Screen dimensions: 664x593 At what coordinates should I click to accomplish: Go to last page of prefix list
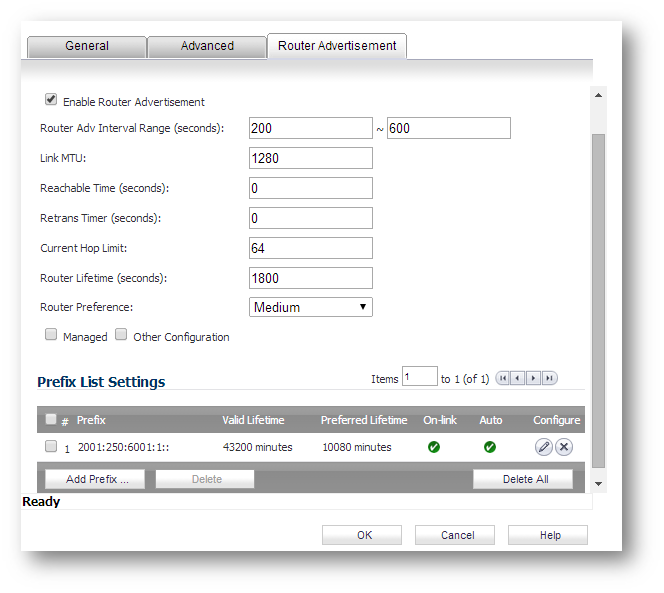[549, 378]
